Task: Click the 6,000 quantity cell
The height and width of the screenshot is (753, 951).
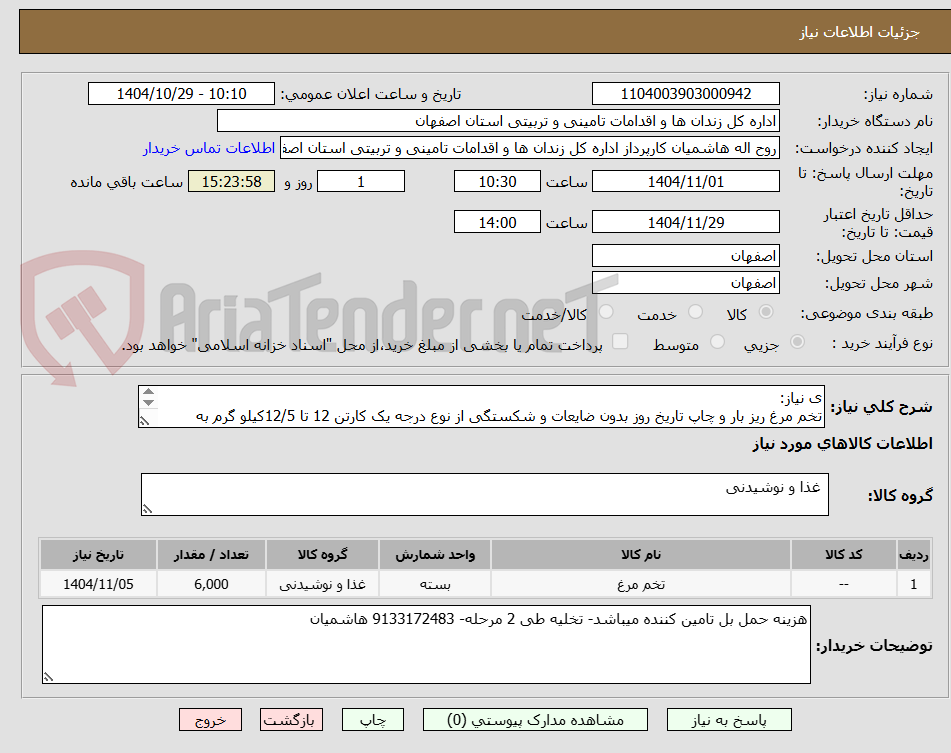Action: [211, 584]
